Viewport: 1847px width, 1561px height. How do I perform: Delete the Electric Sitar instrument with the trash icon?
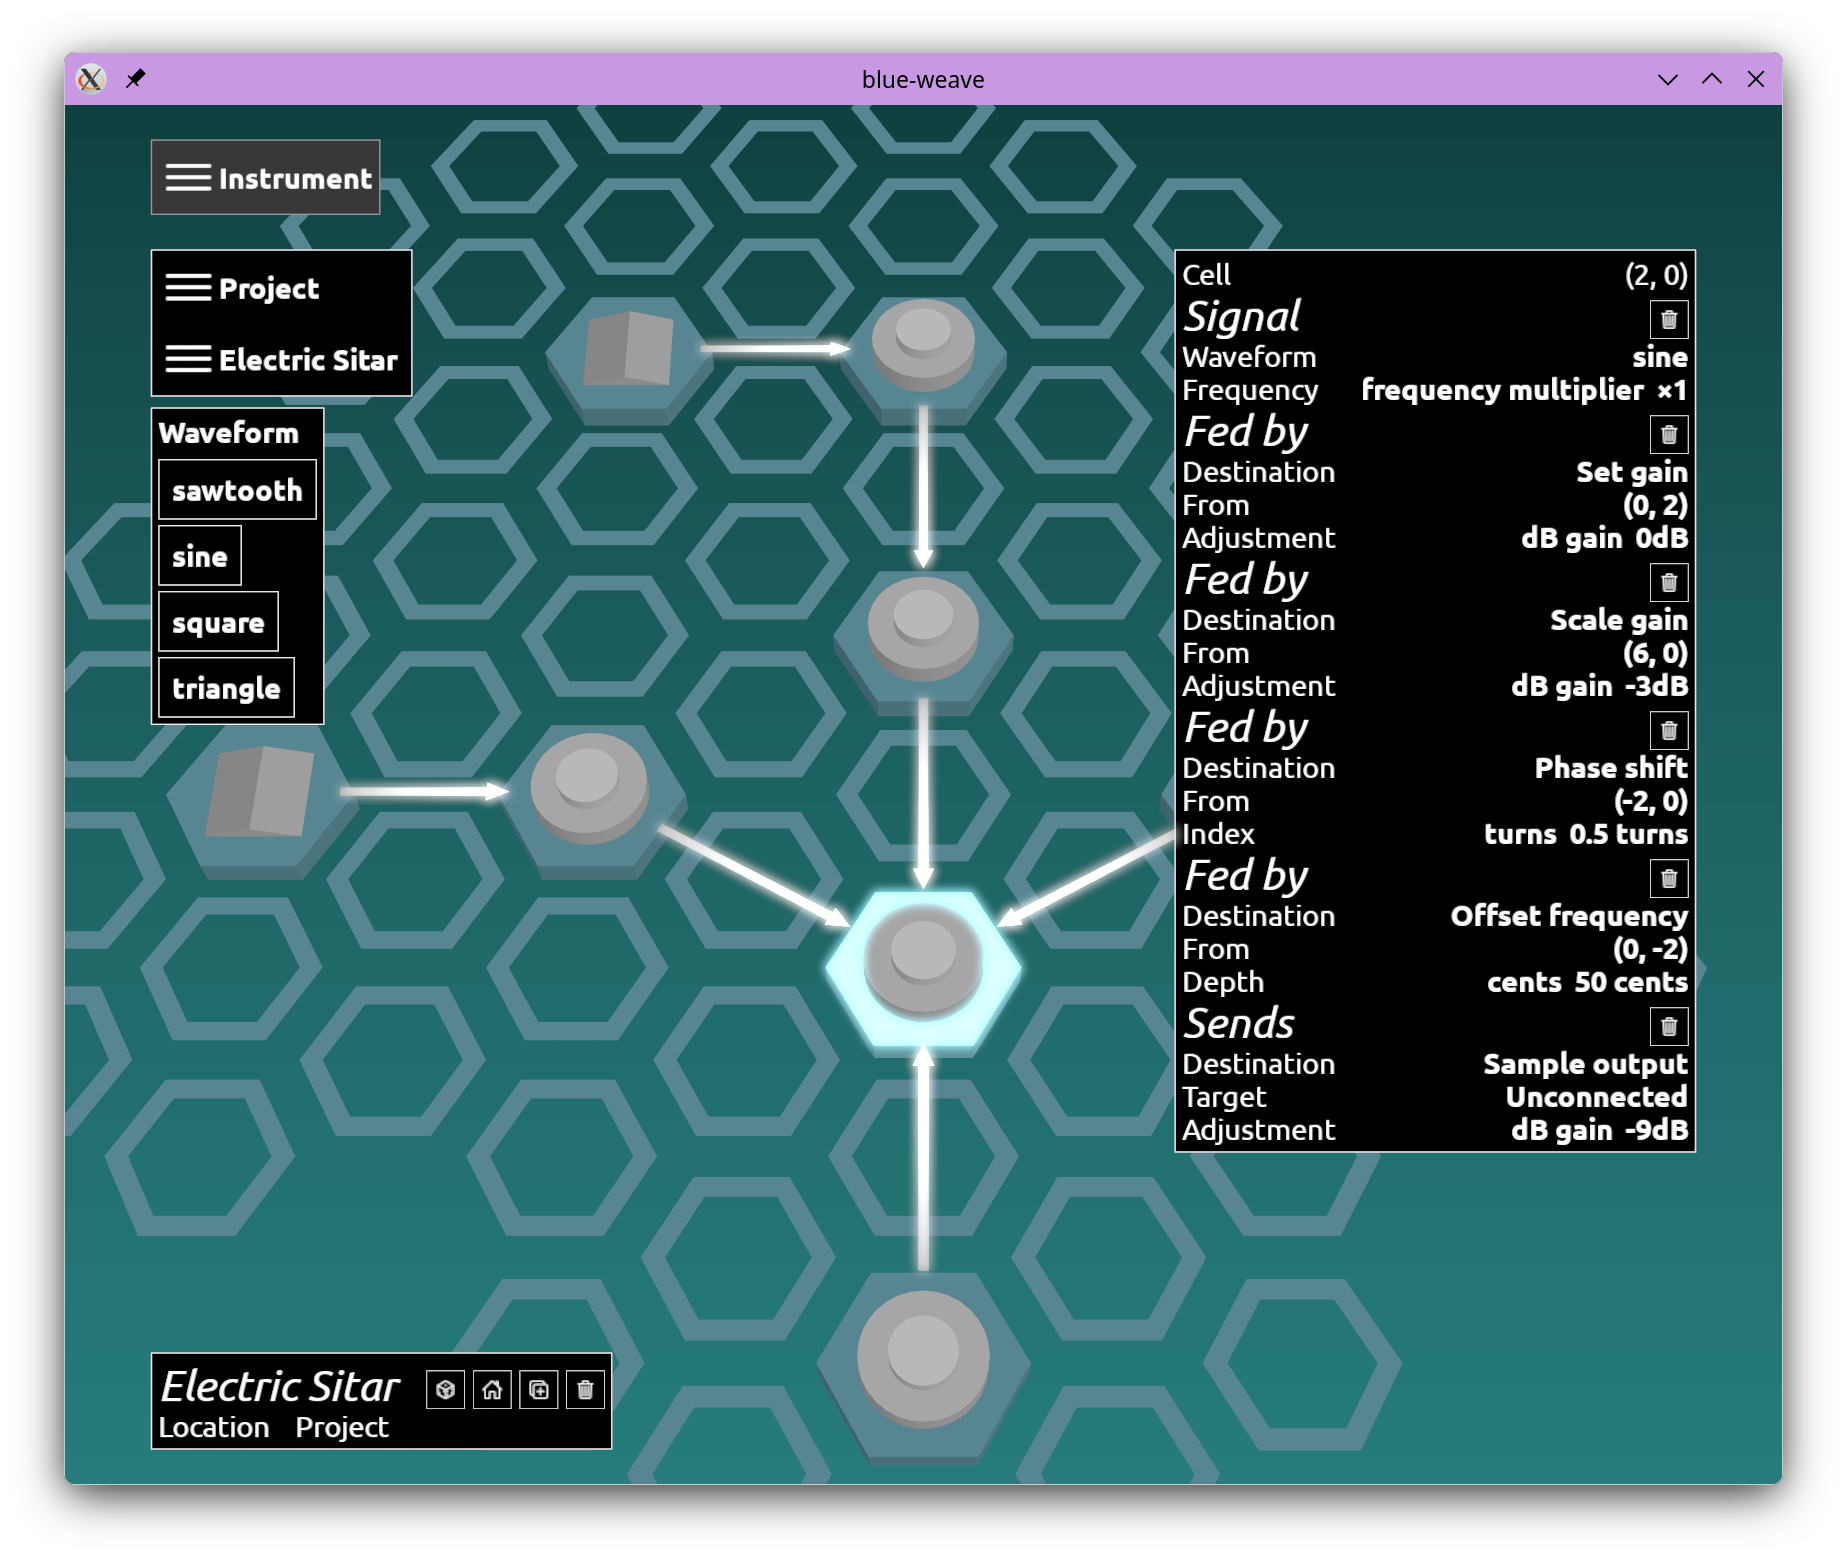click(x=586, y=1390)
